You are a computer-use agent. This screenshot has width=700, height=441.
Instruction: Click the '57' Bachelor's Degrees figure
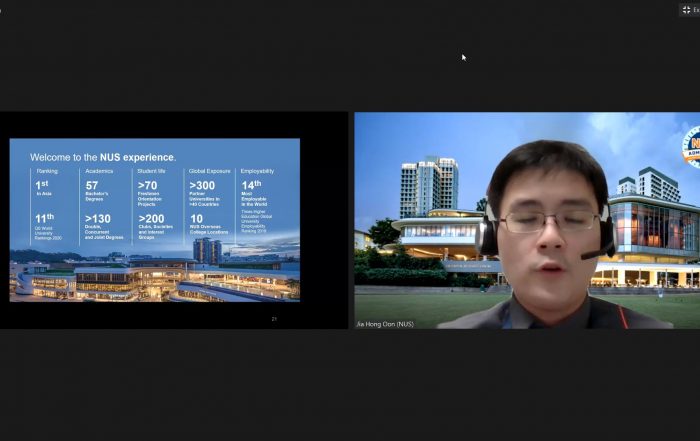point(92,185)
